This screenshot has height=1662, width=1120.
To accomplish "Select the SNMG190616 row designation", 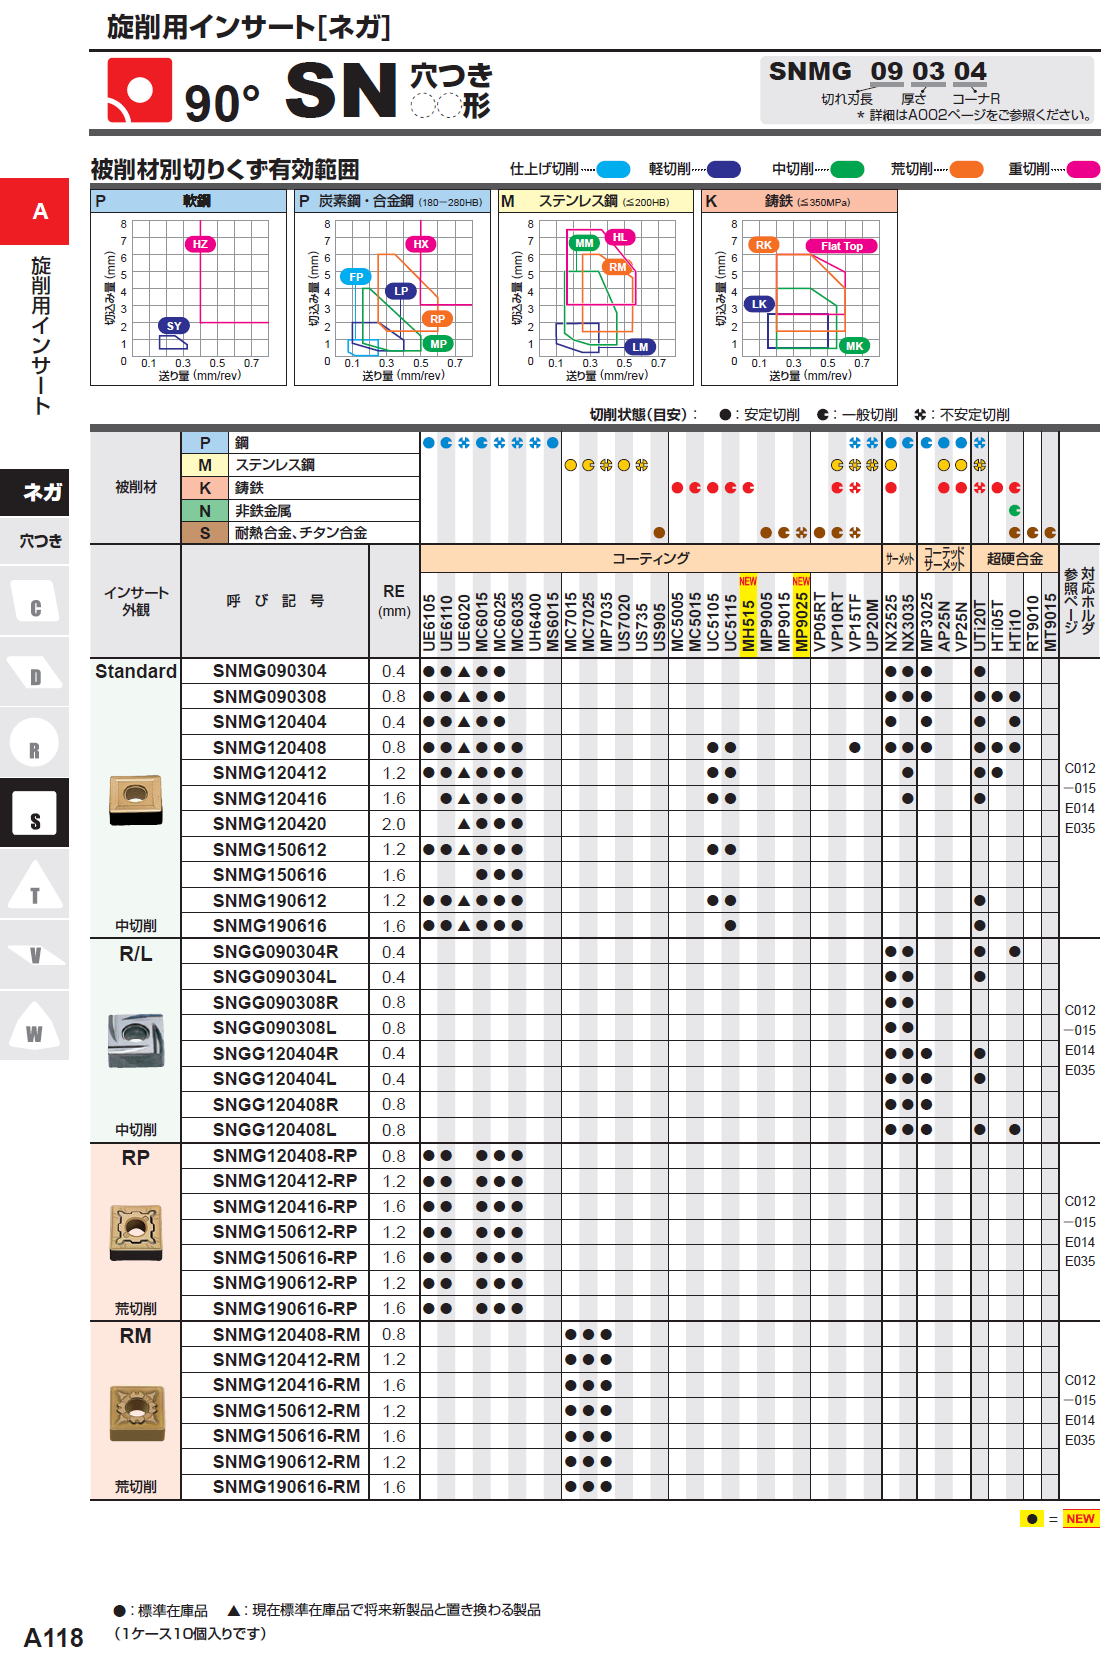I will [270, 926].
